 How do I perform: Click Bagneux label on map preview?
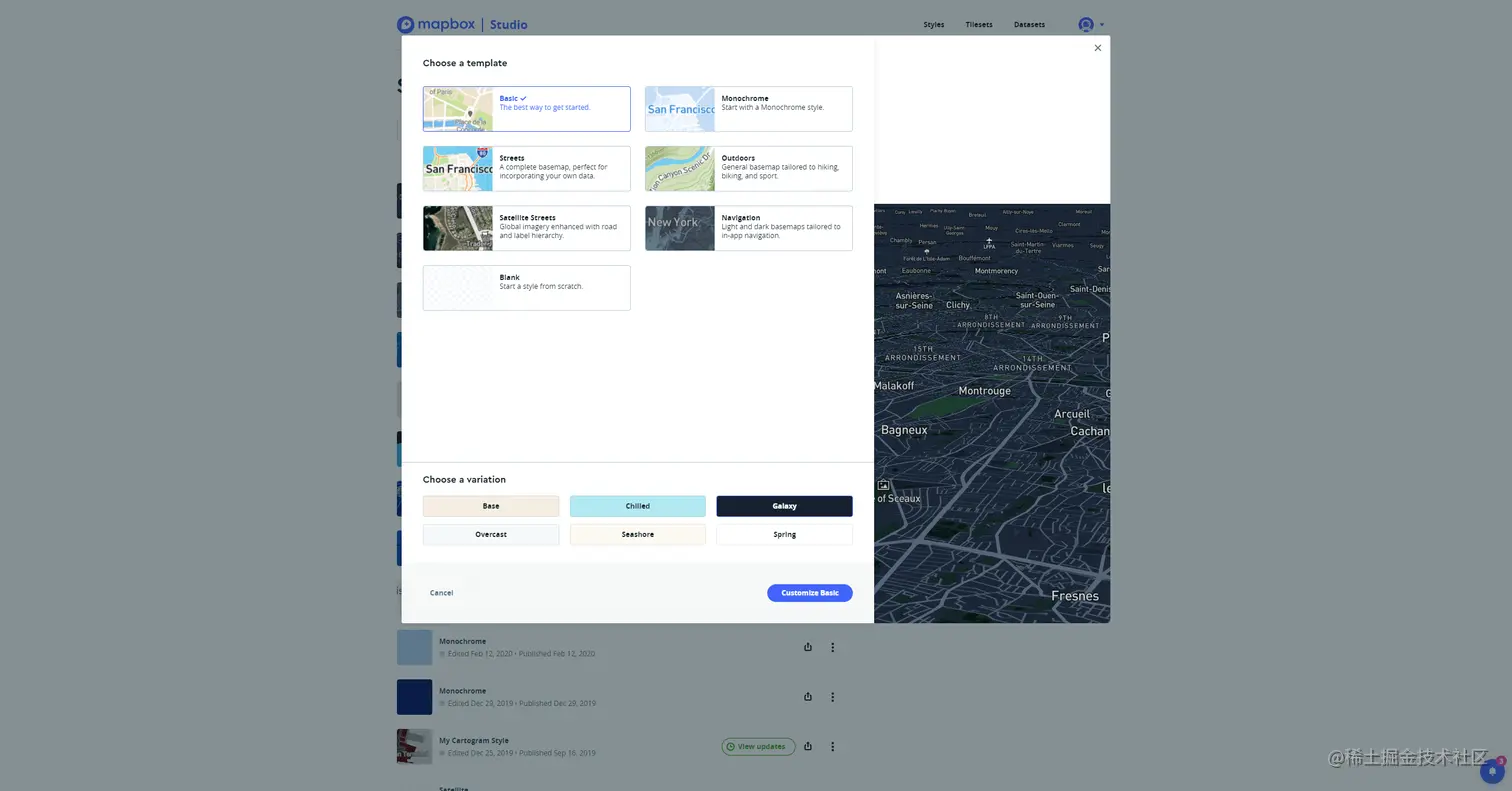[904, 430]
